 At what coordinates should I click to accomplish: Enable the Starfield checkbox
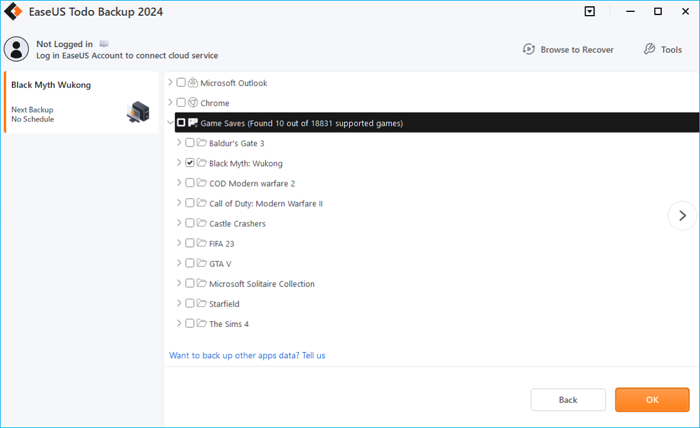pyautogui.click(x=190, y=303)
